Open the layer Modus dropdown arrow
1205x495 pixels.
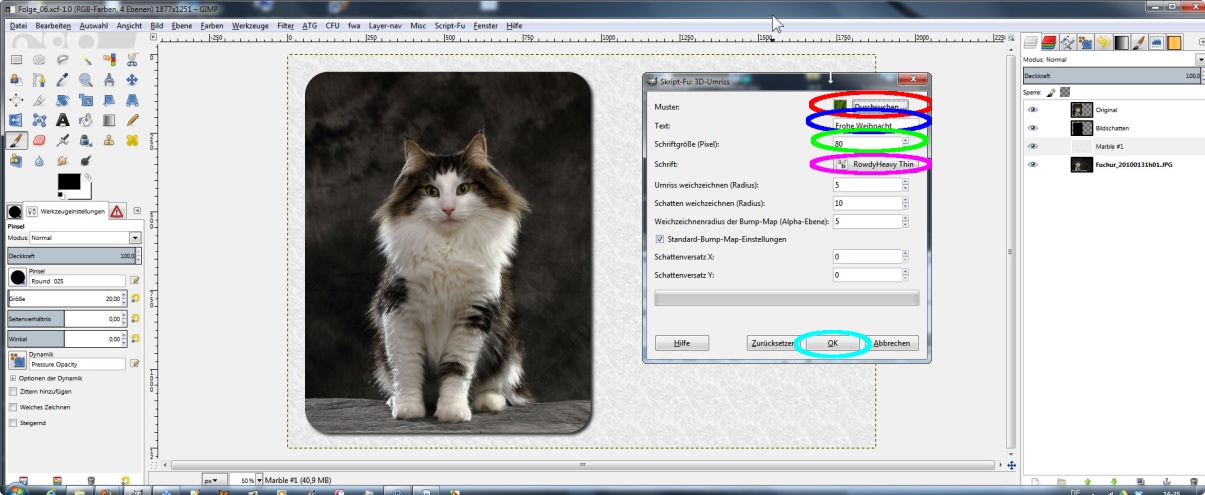(1200, 60)
